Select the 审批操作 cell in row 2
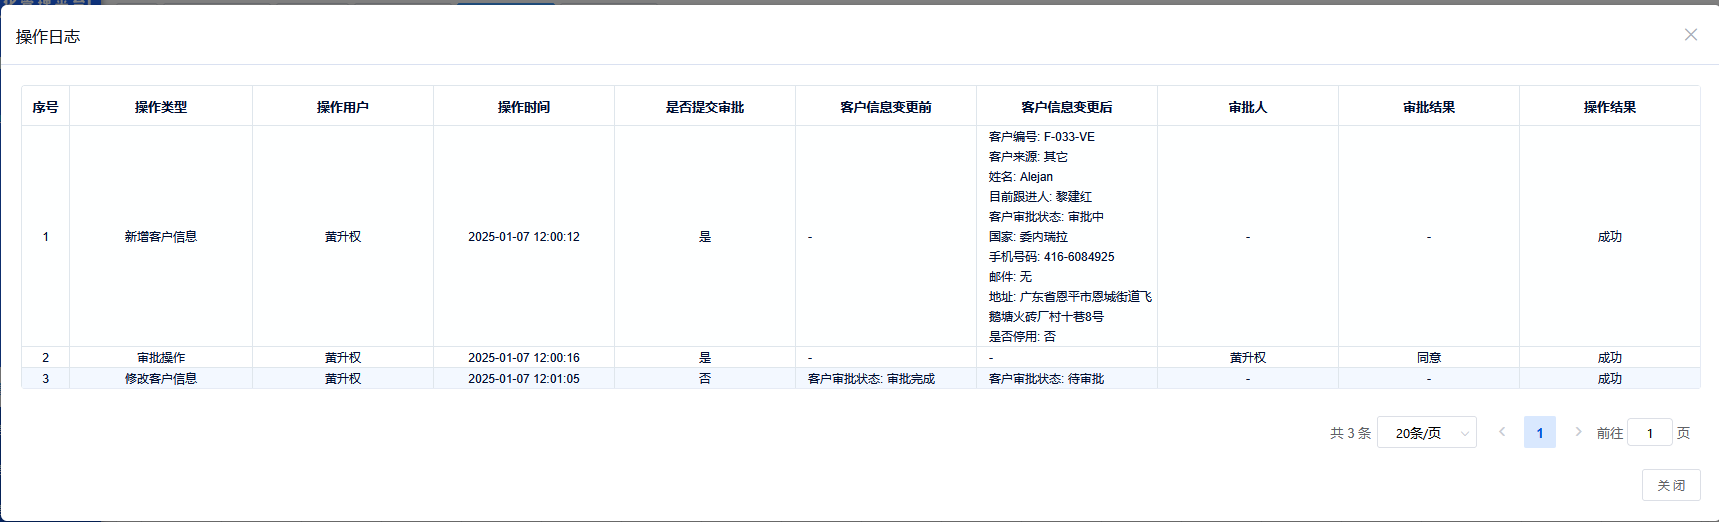Screen dimensions: 1719x522 (x=161, y=358)
